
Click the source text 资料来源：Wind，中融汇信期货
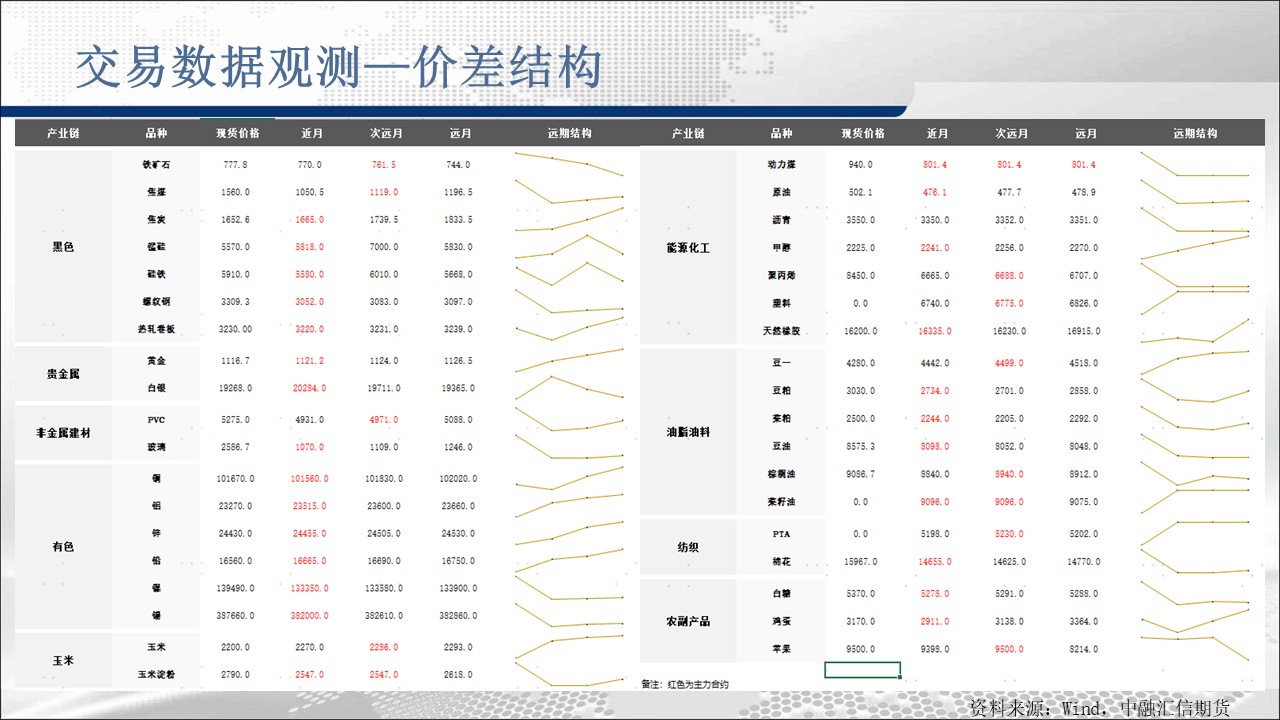click(x=1100, y=708)
